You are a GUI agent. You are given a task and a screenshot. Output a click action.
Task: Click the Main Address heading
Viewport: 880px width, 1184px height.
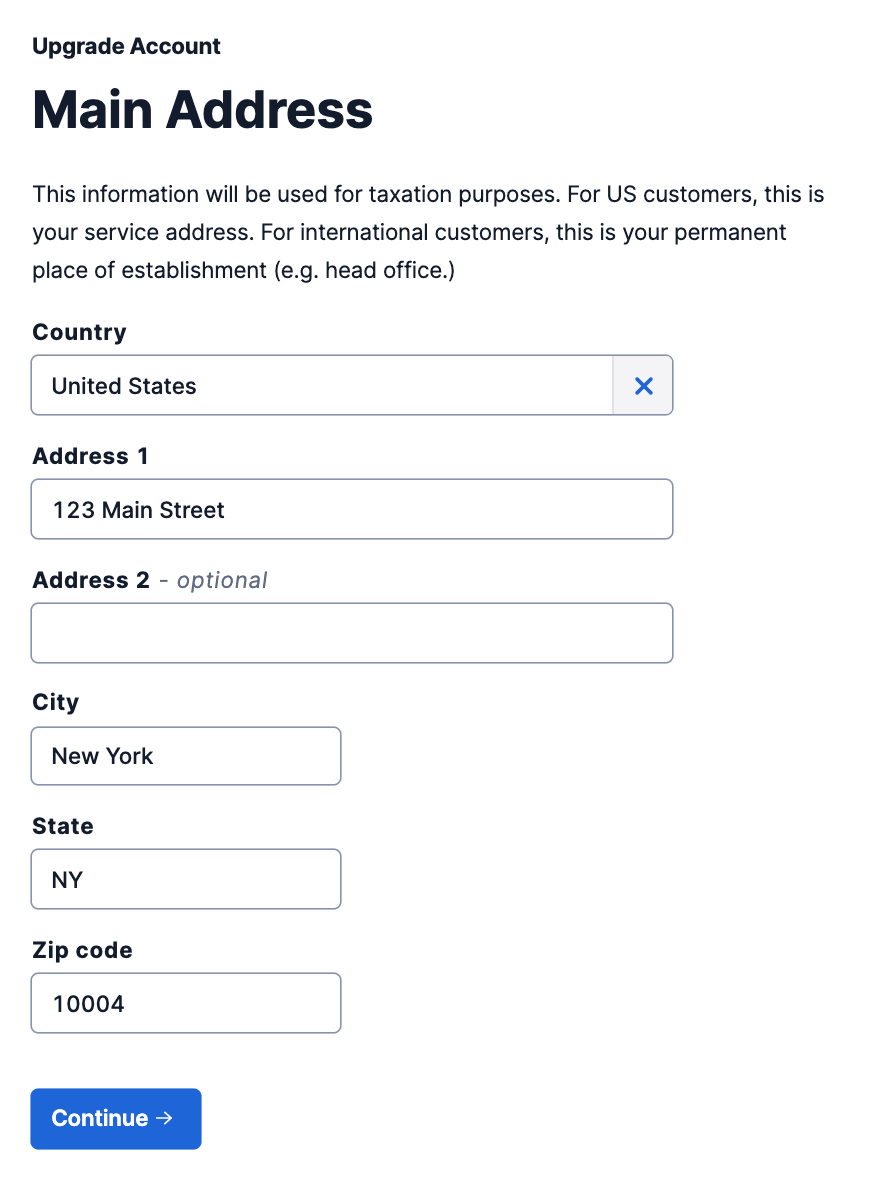[x=202, y=109]
